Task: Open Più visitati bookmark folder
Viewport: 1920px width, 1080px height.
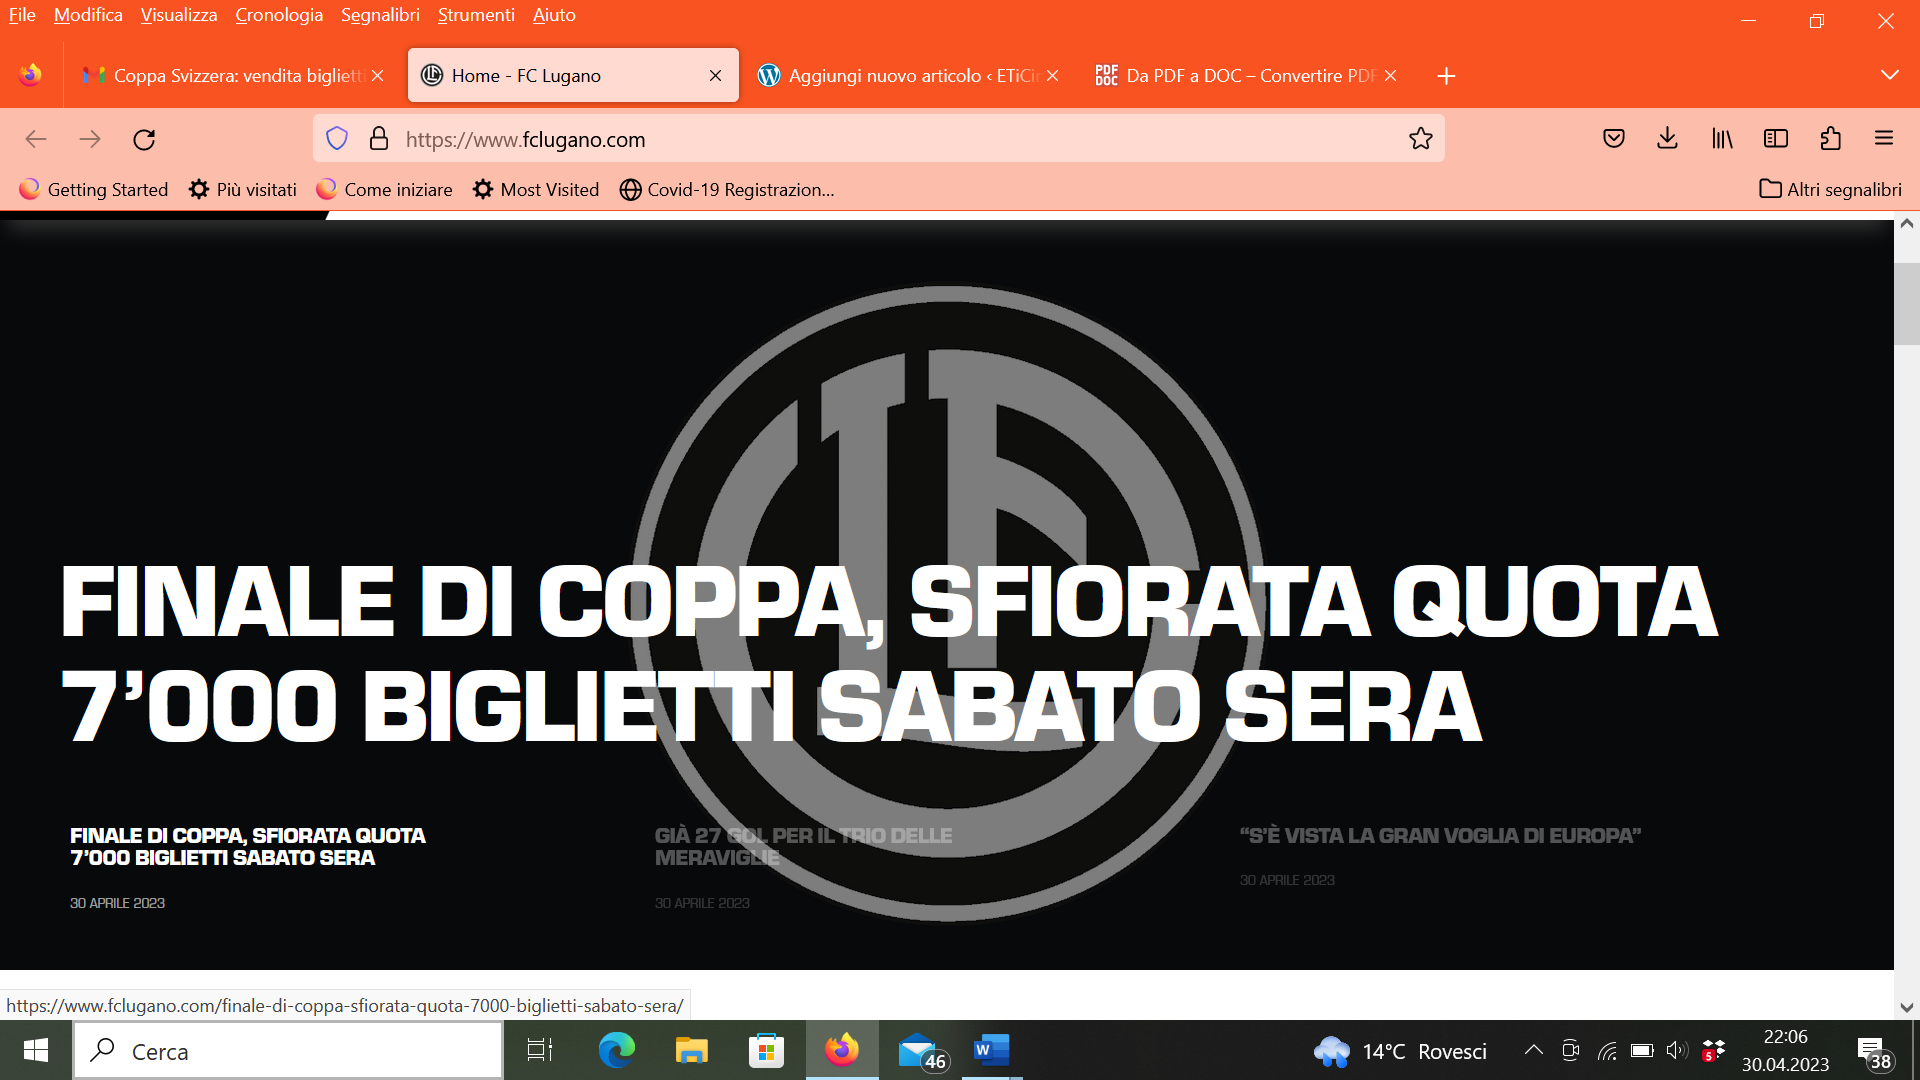Action: pos(243,189)
